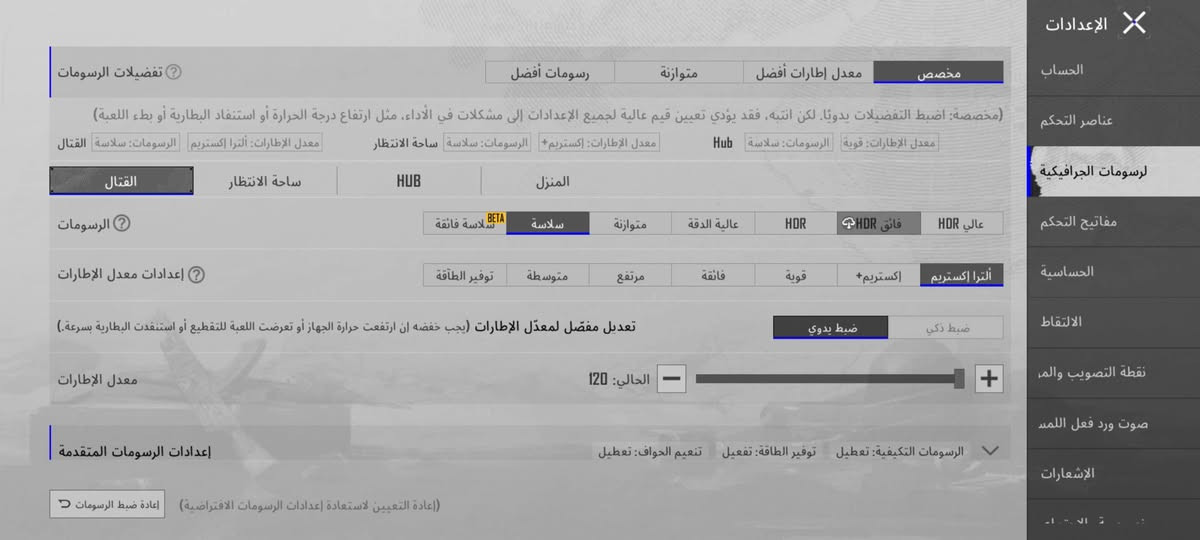Choose سلاسة graphics quality
The height and width of the screenshot is (540, 1200).
[x=547, y=224]
